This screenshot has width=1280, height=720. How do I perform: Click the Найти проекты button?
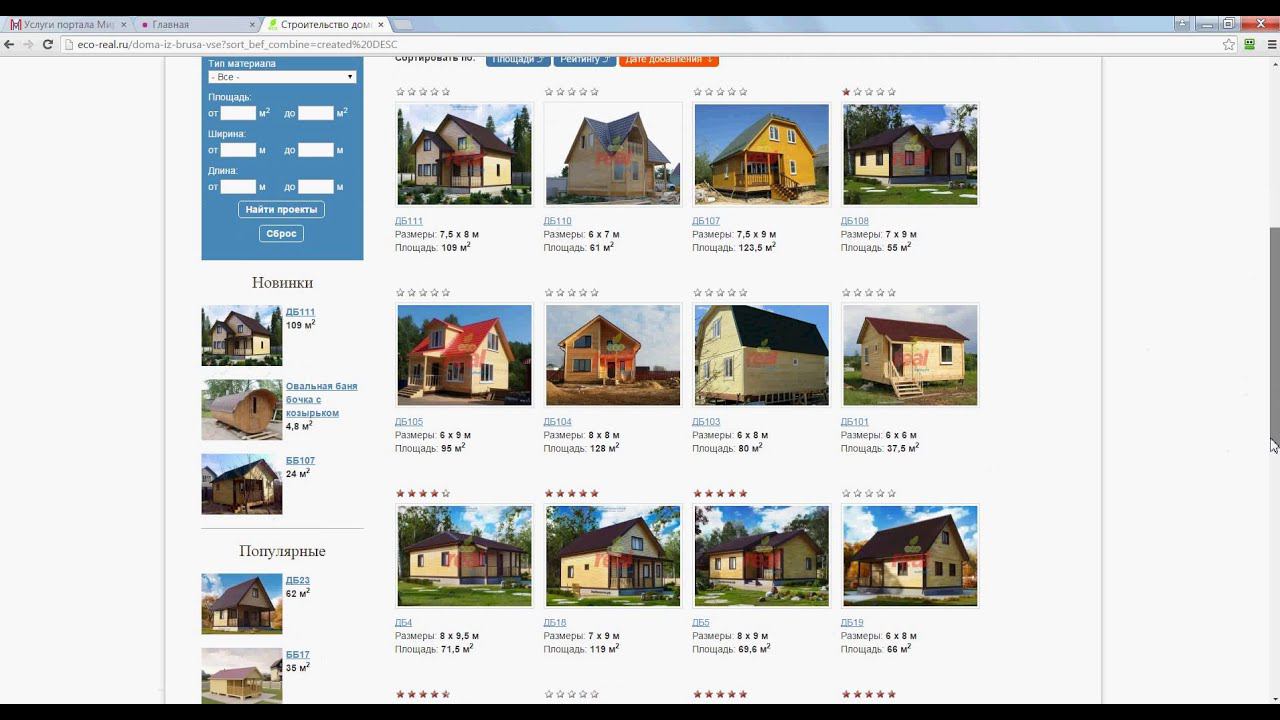(x=281, y=209)
